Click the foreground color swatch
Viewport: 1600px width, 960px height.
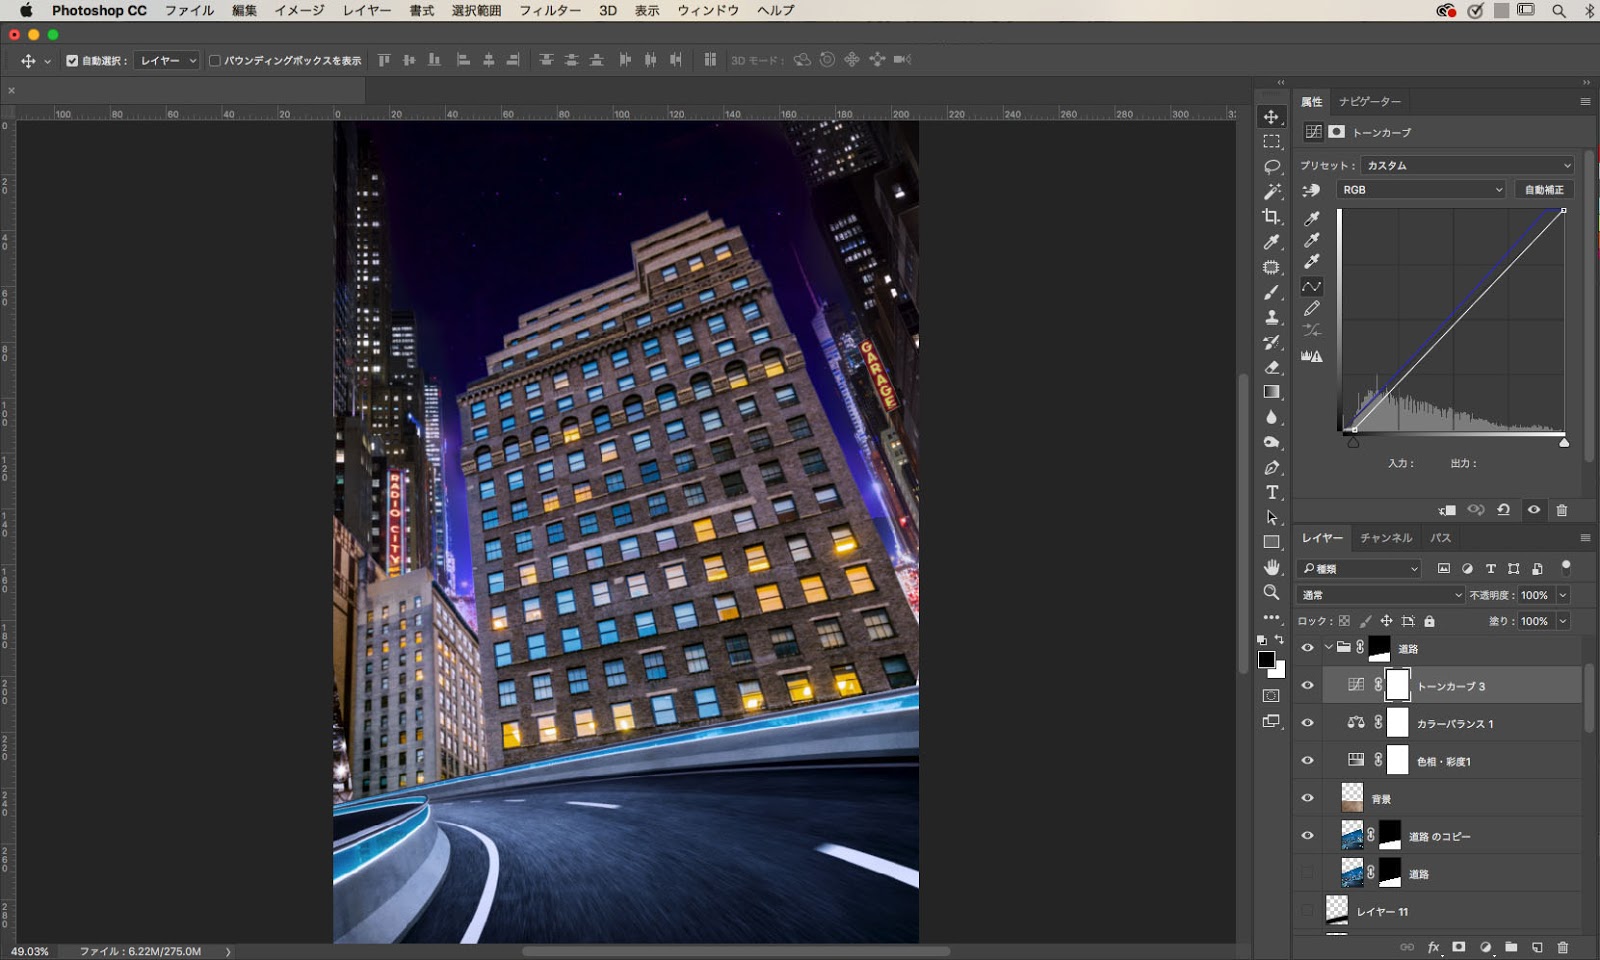point(1266,660)
